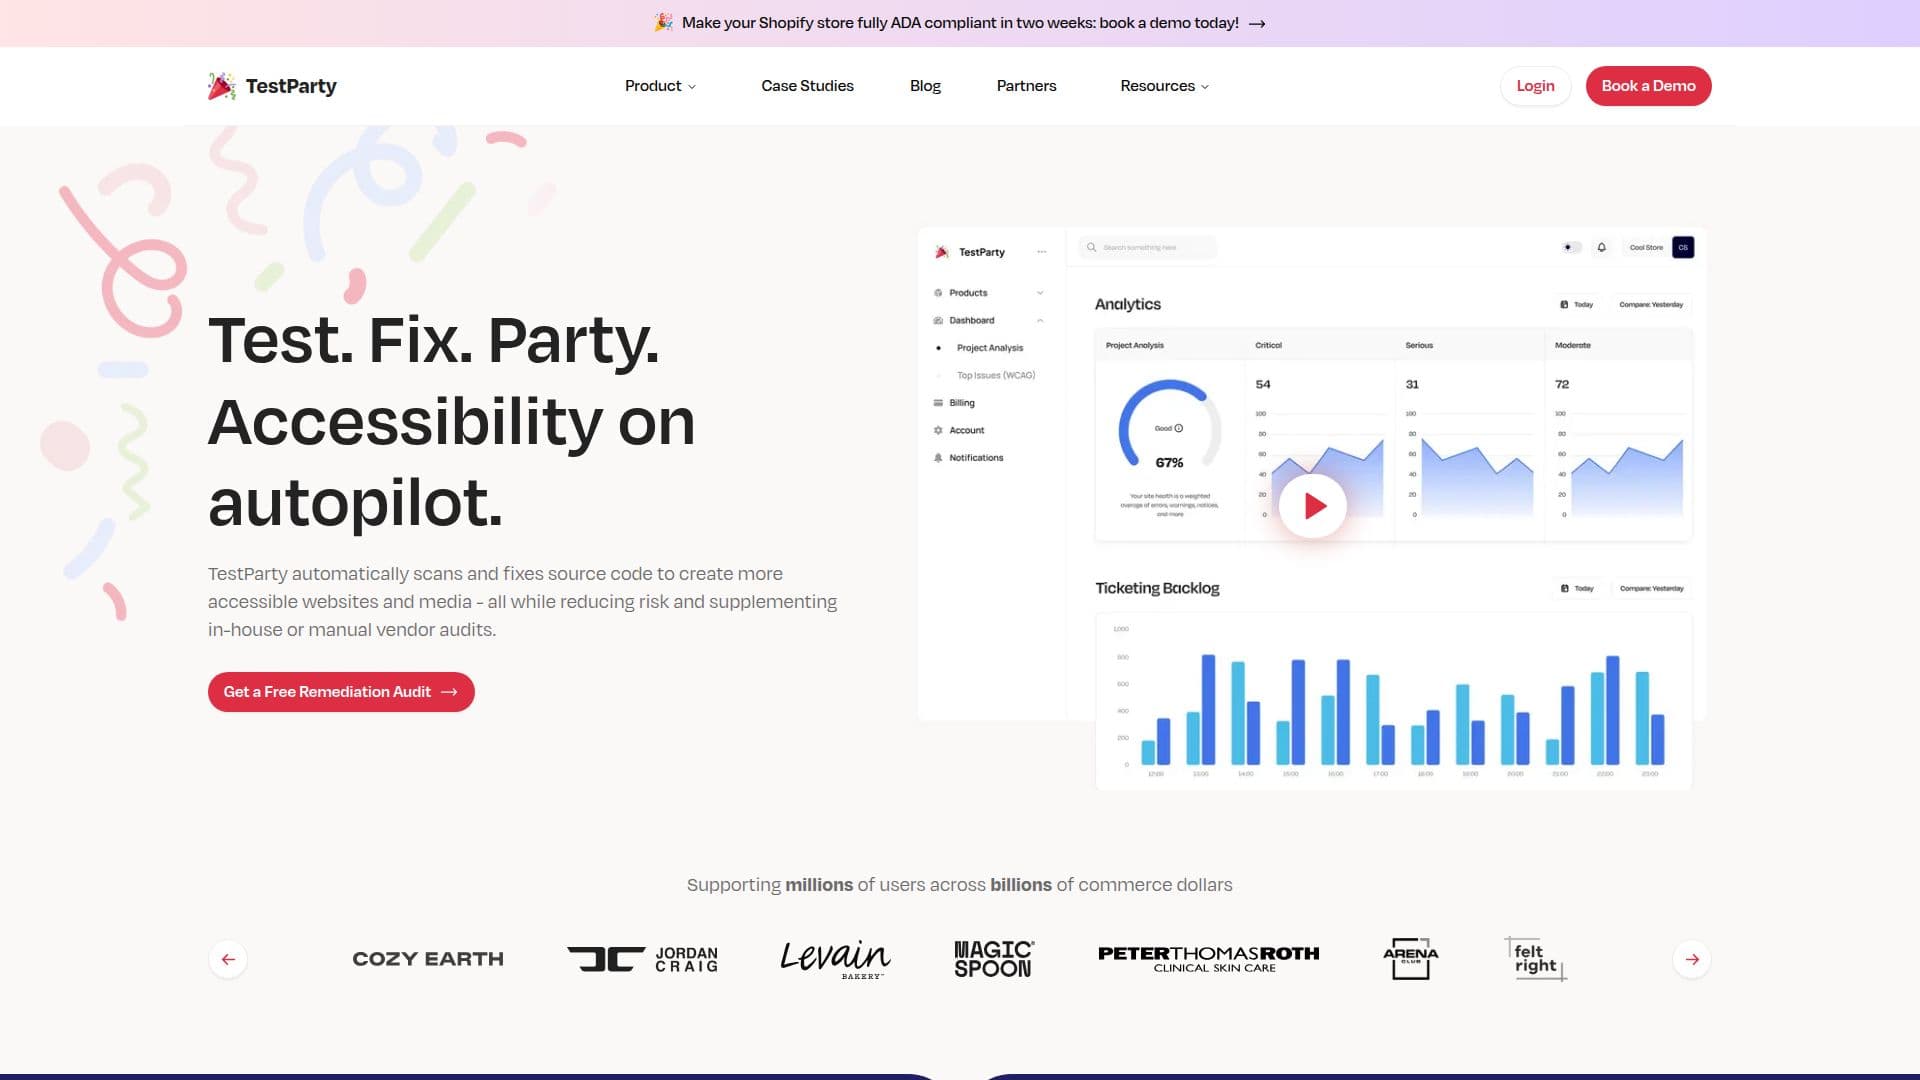The height and width of the screenshot is (1080, 1920).
Task: Click the Magic Spoon logo
Action: point(994,959)
